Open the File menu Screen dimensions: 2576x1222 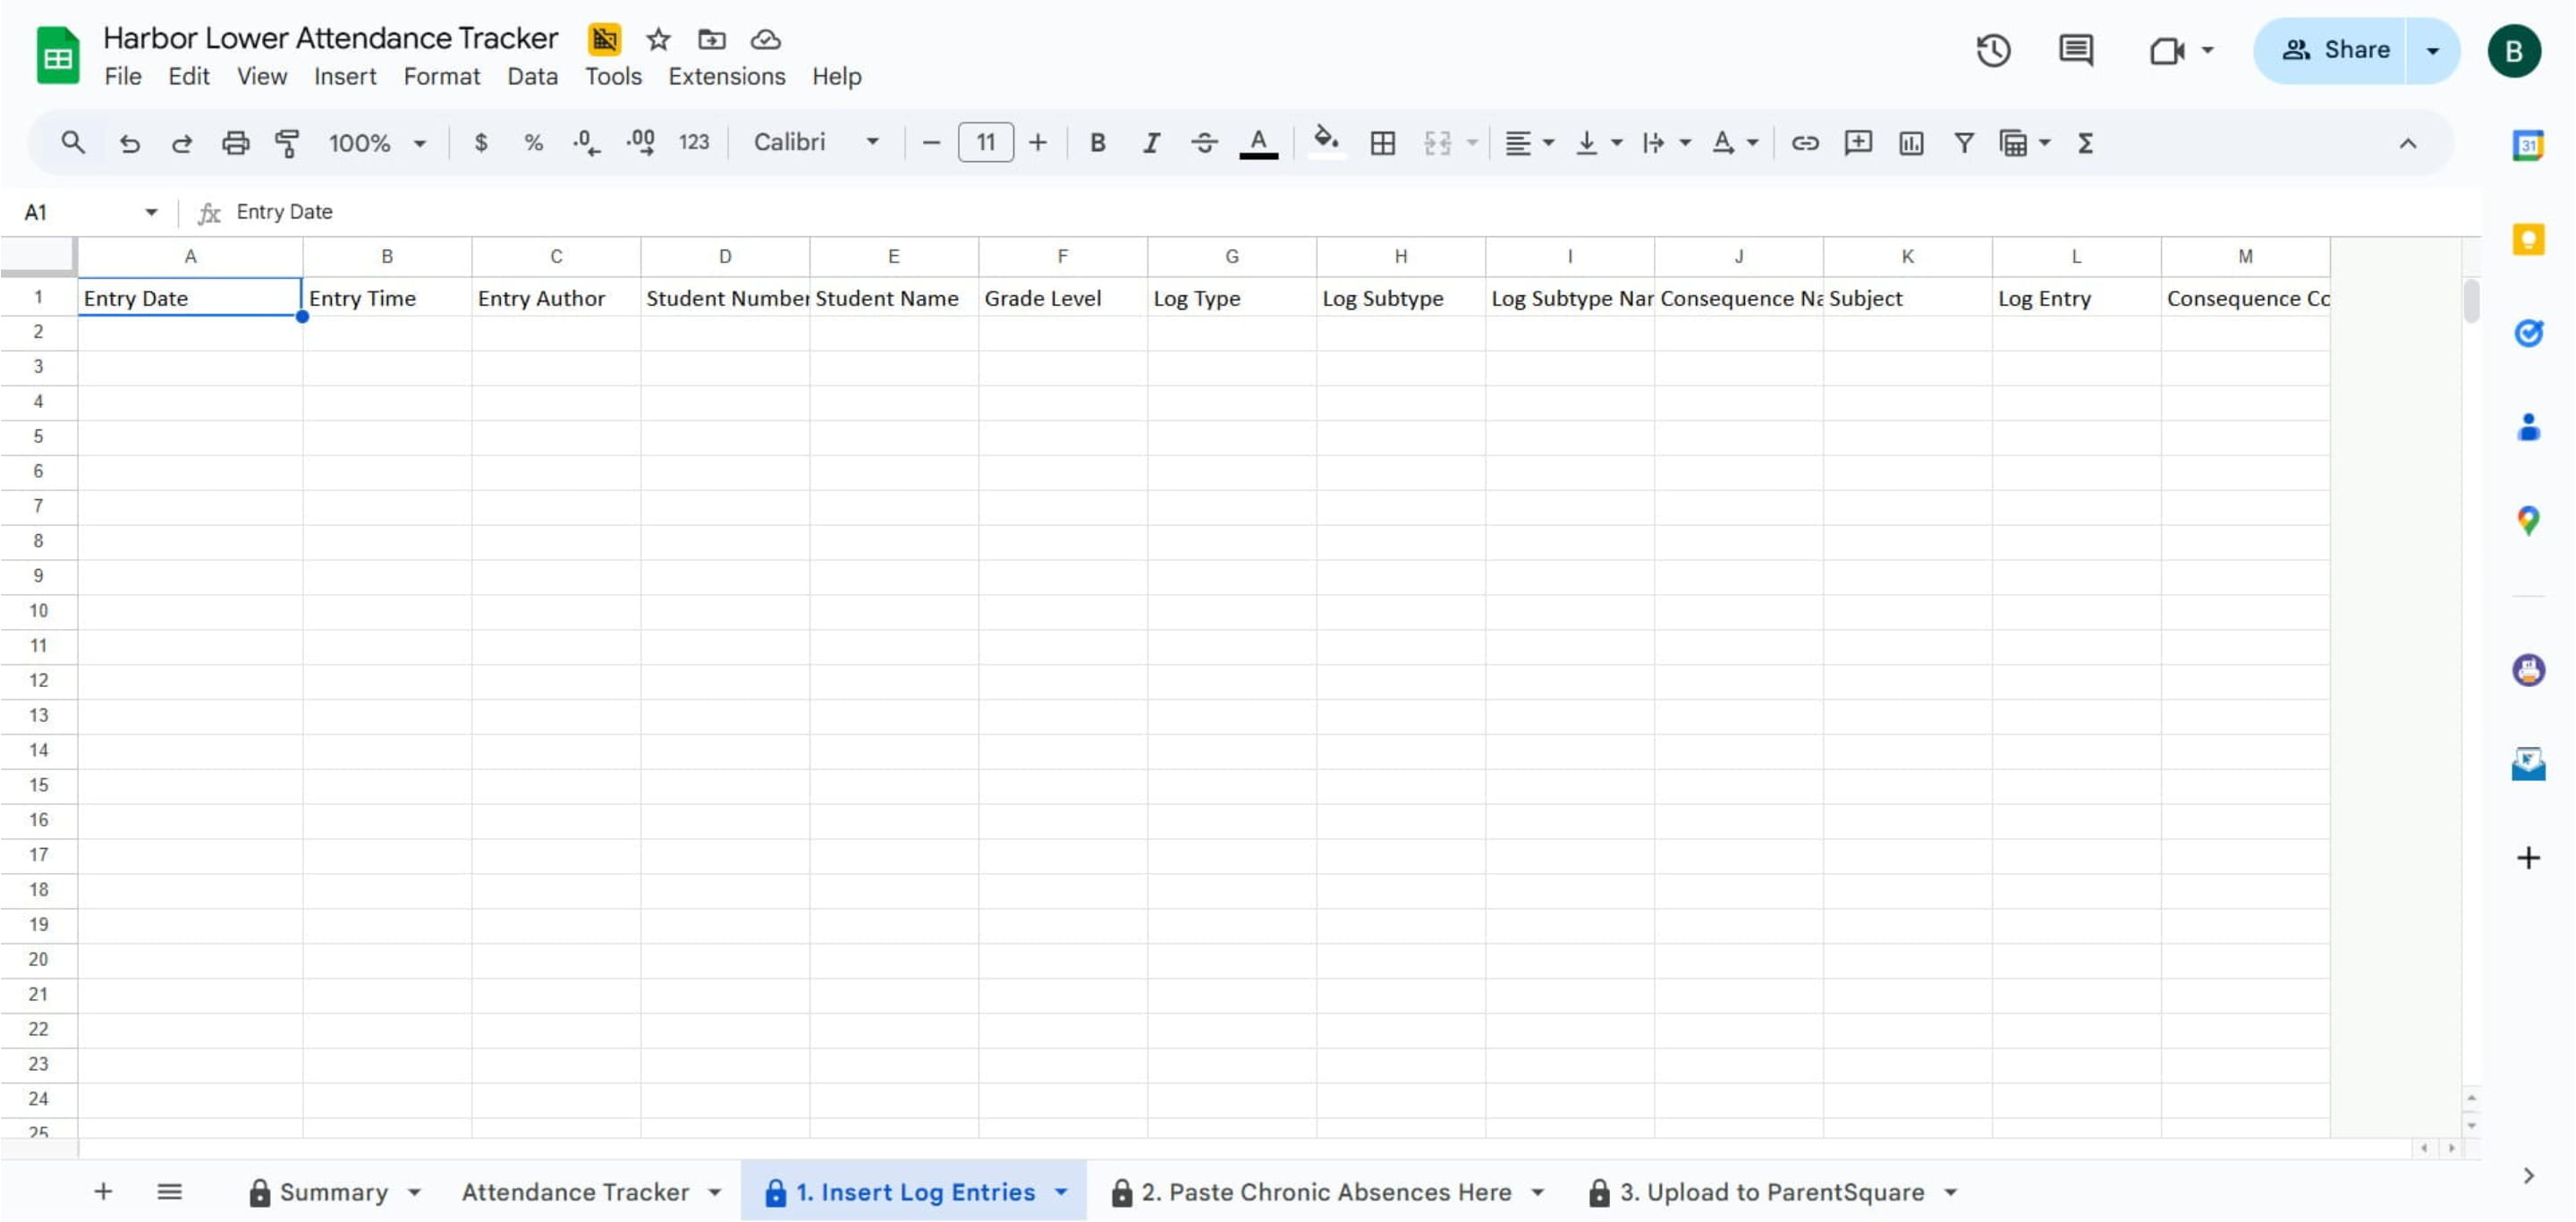(x=123, y=76)
